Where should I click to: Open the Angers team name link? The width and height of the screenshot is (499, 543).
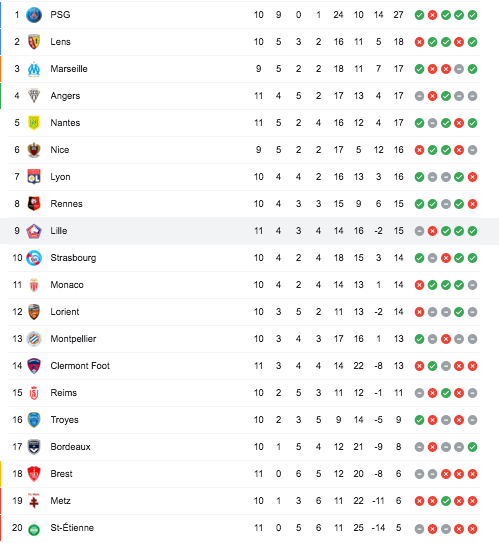tap(65, 96)
